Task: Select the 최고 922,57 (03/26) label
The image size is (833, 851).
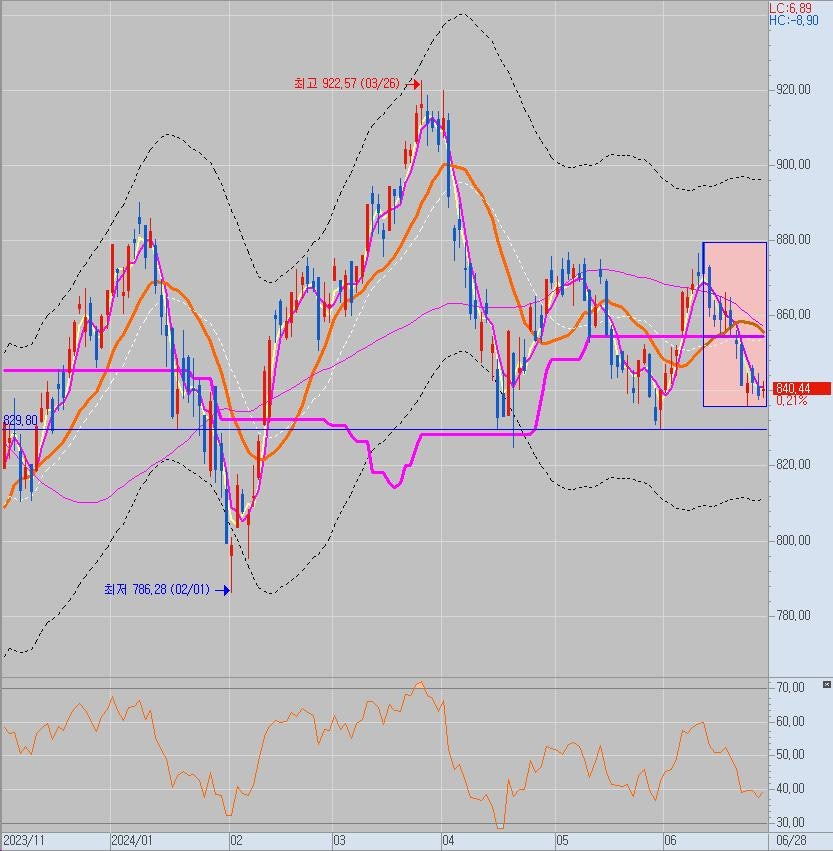Action: [x=346, y=85]
